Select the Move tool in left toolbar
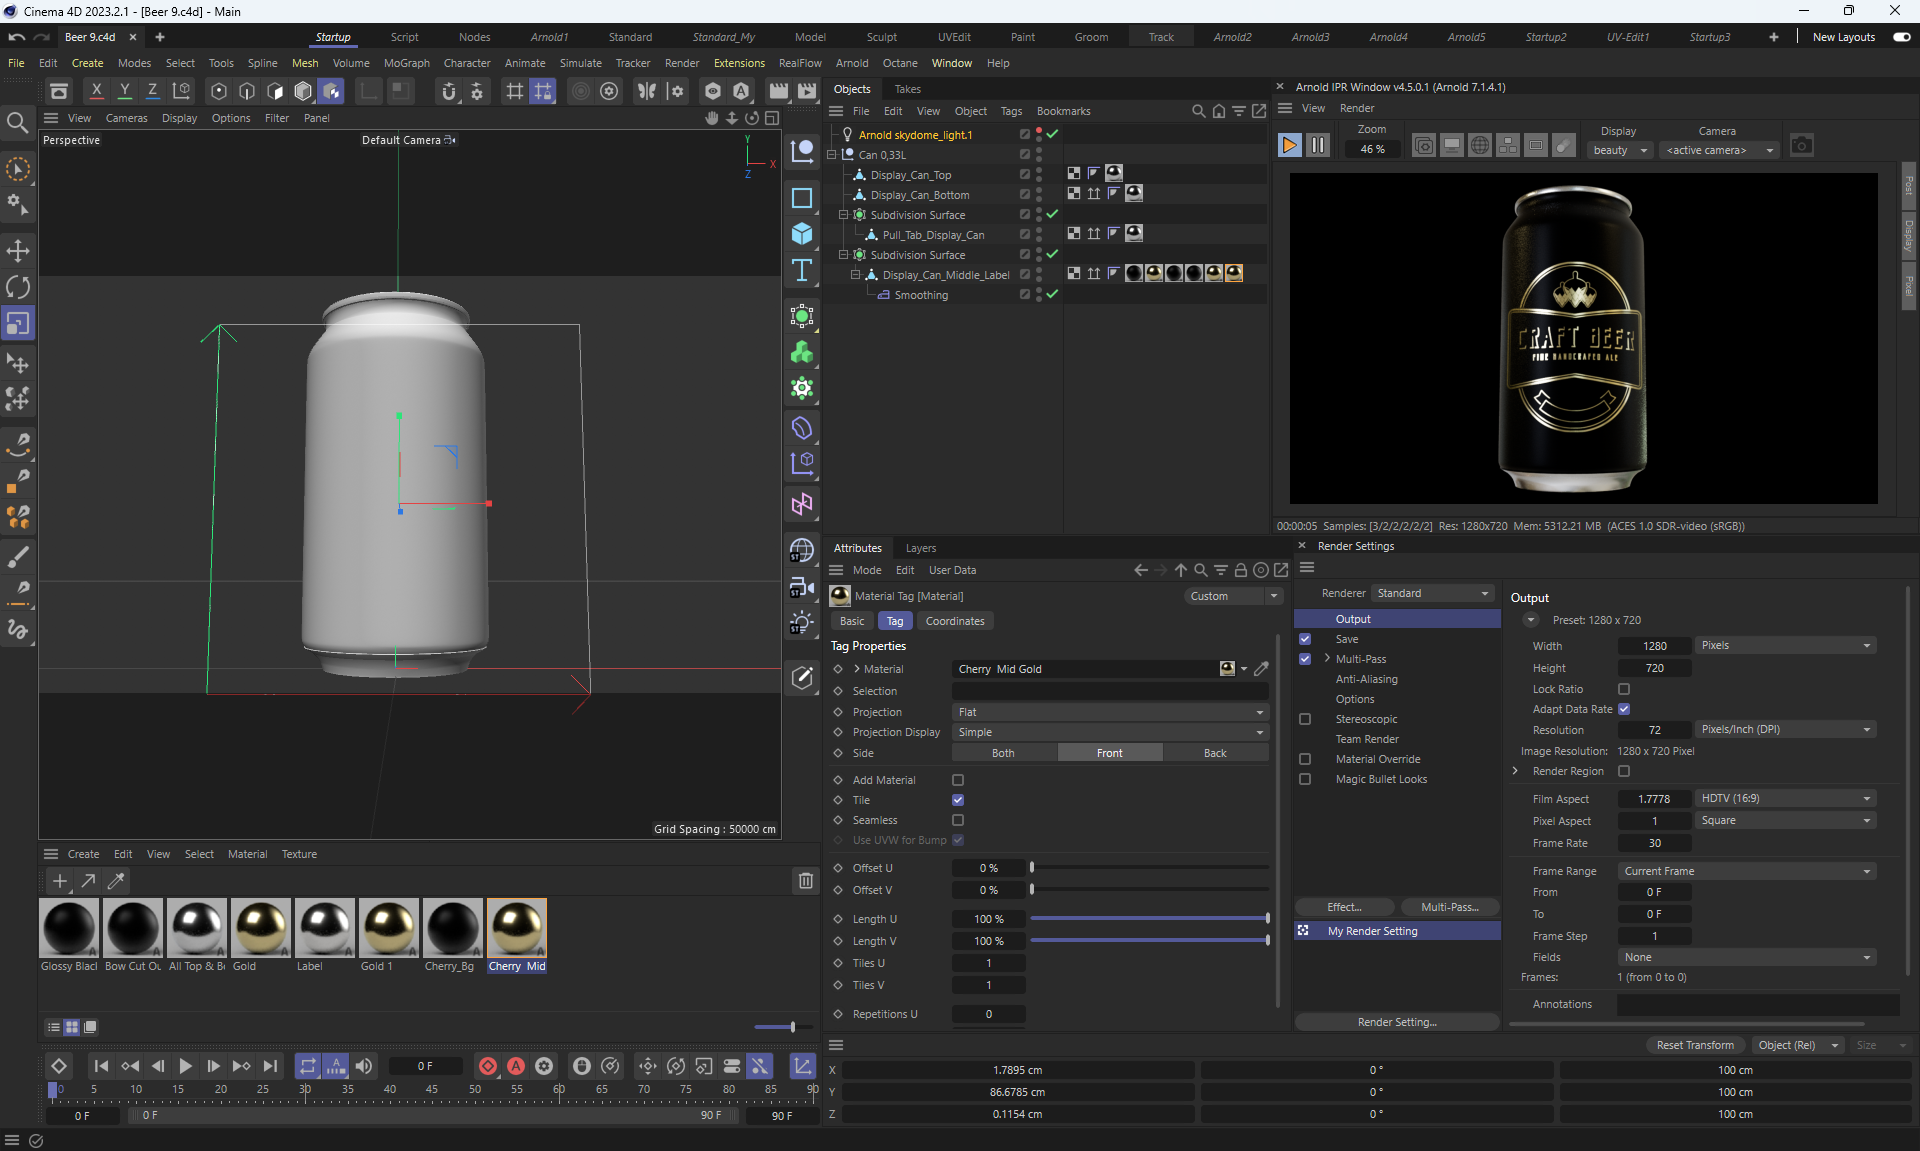The width and height of the screenshot is (1920, 1151). point(18,250)
